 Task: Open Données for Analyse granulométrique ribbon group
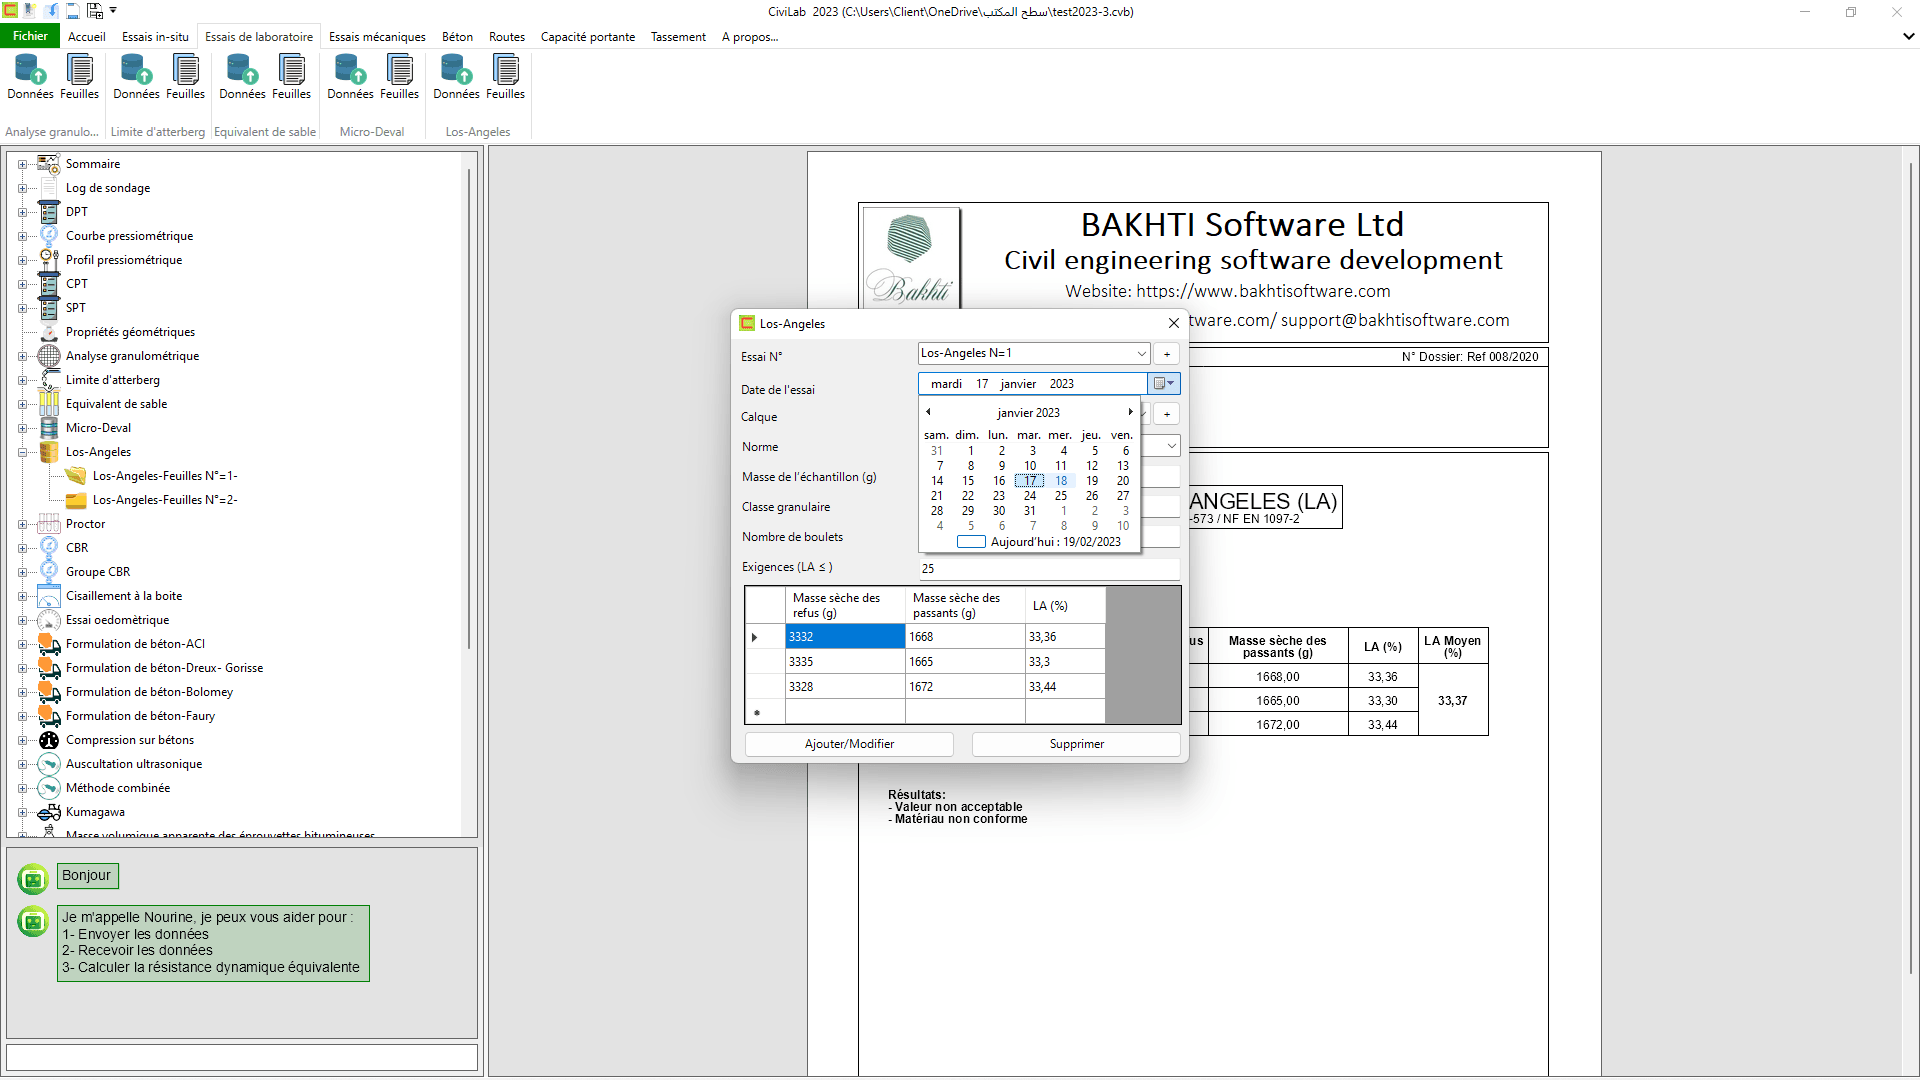click(x=30, y=77)
